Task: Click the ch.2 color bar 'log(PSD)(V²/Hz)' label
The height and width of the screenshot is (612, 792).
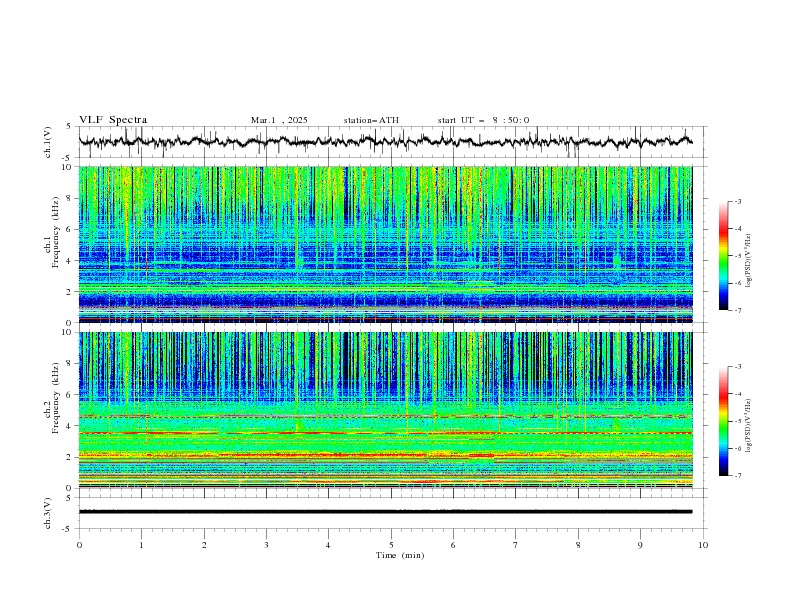Action: click(x=748, y=426)
